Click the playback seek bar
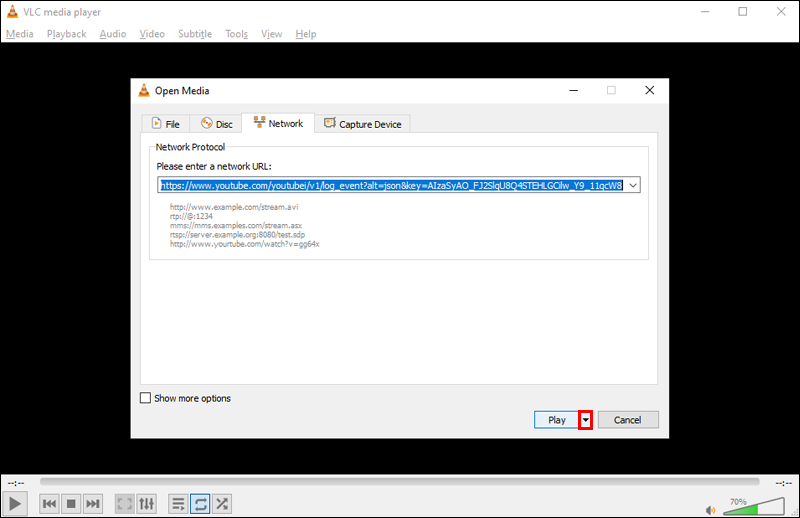The width and height of the screenshot is (800, 518). pos(399,481)
